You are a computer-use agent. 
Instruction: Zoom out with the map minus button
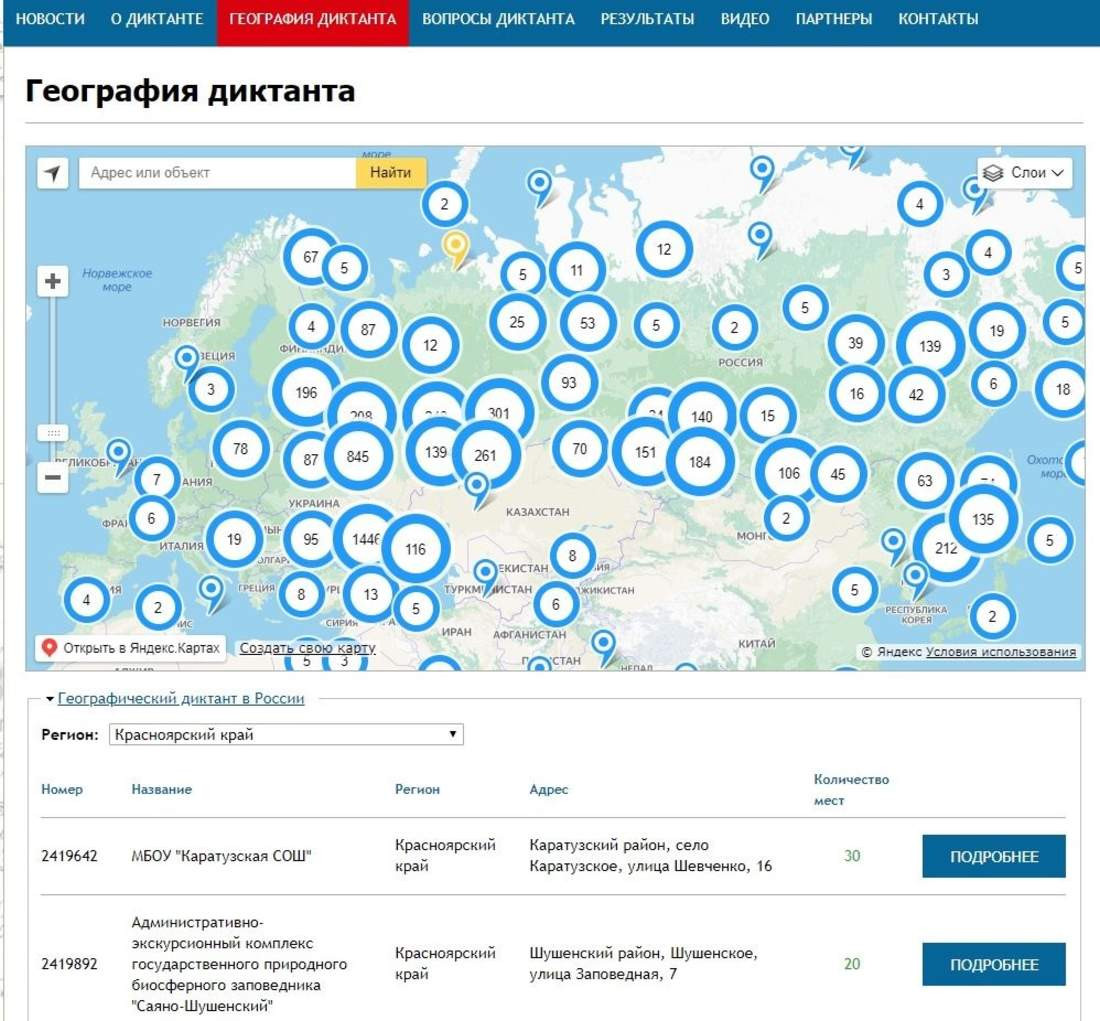click(x=53, y=478)
